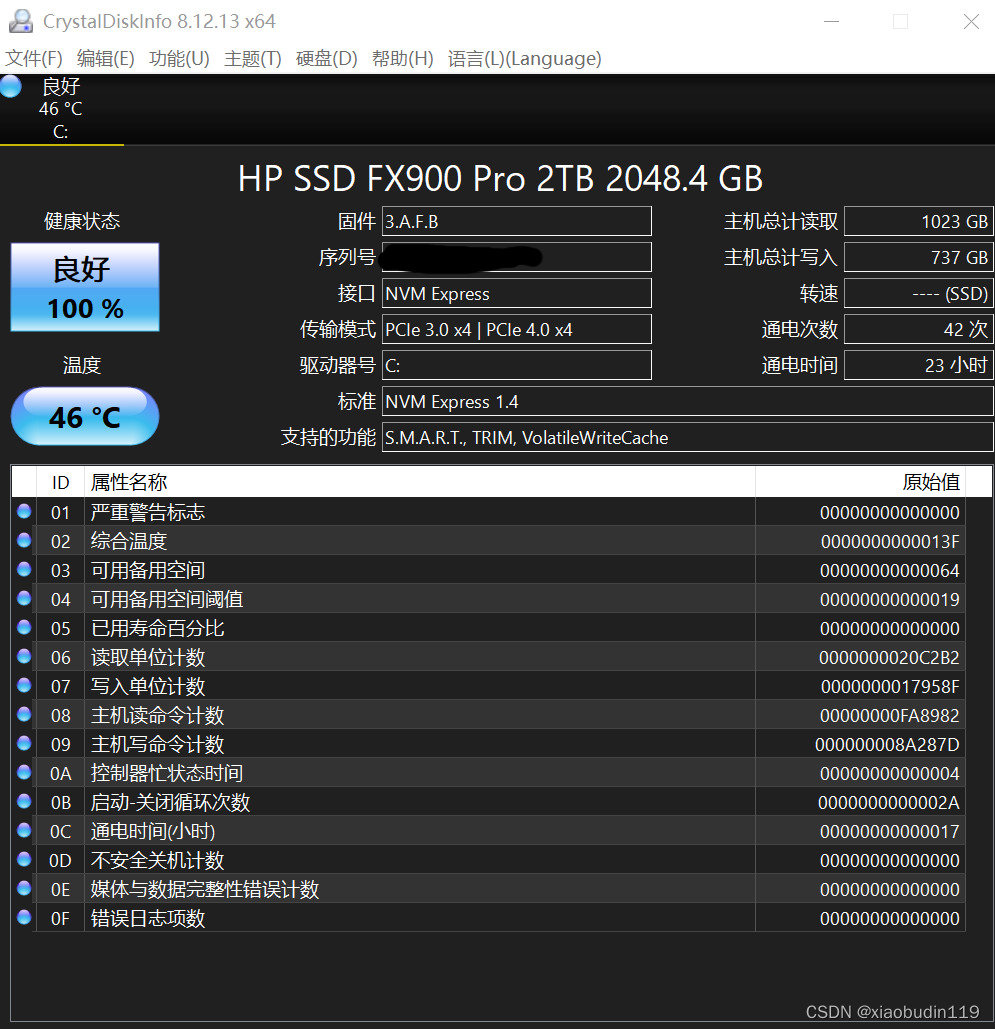Click the rotation rate field ---- (SSD)
Screen dimensions: 995x1029
point(918,293)
